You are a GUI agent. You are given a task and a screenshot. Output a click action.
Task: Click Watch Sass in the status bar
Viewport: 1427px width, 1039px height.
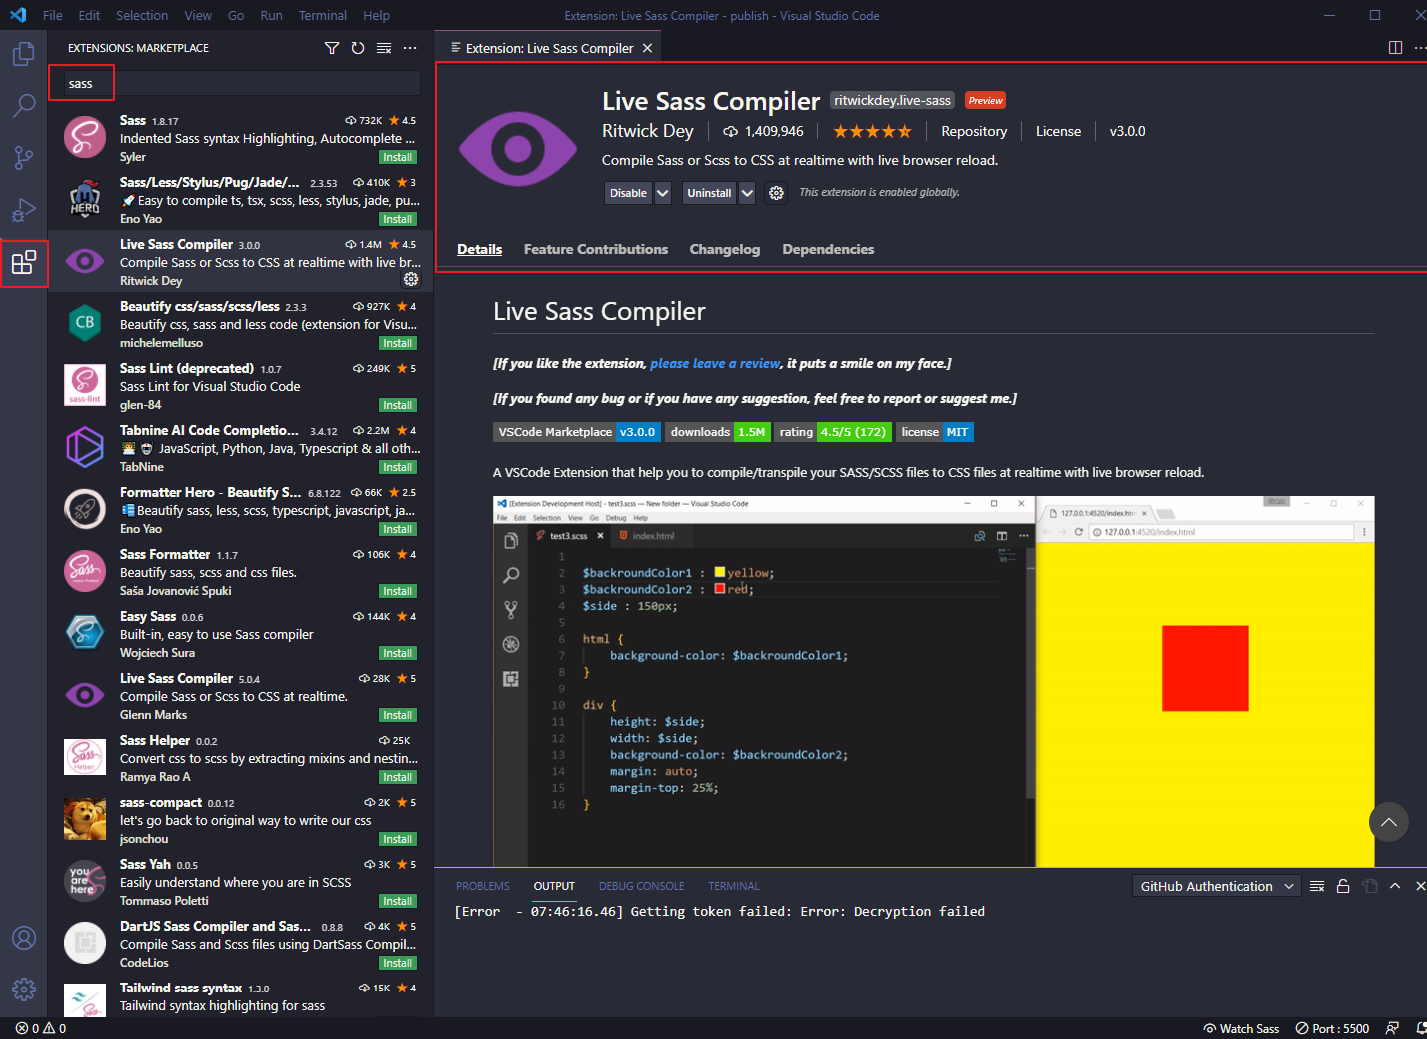coord(1241,1028)
